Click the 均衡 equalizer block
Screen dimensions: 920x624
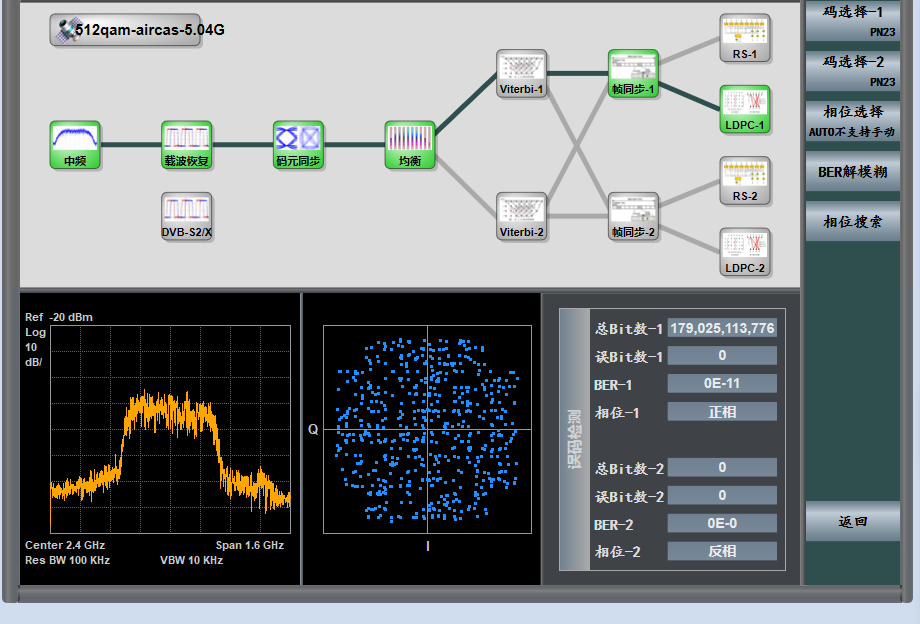click(410, 144)
